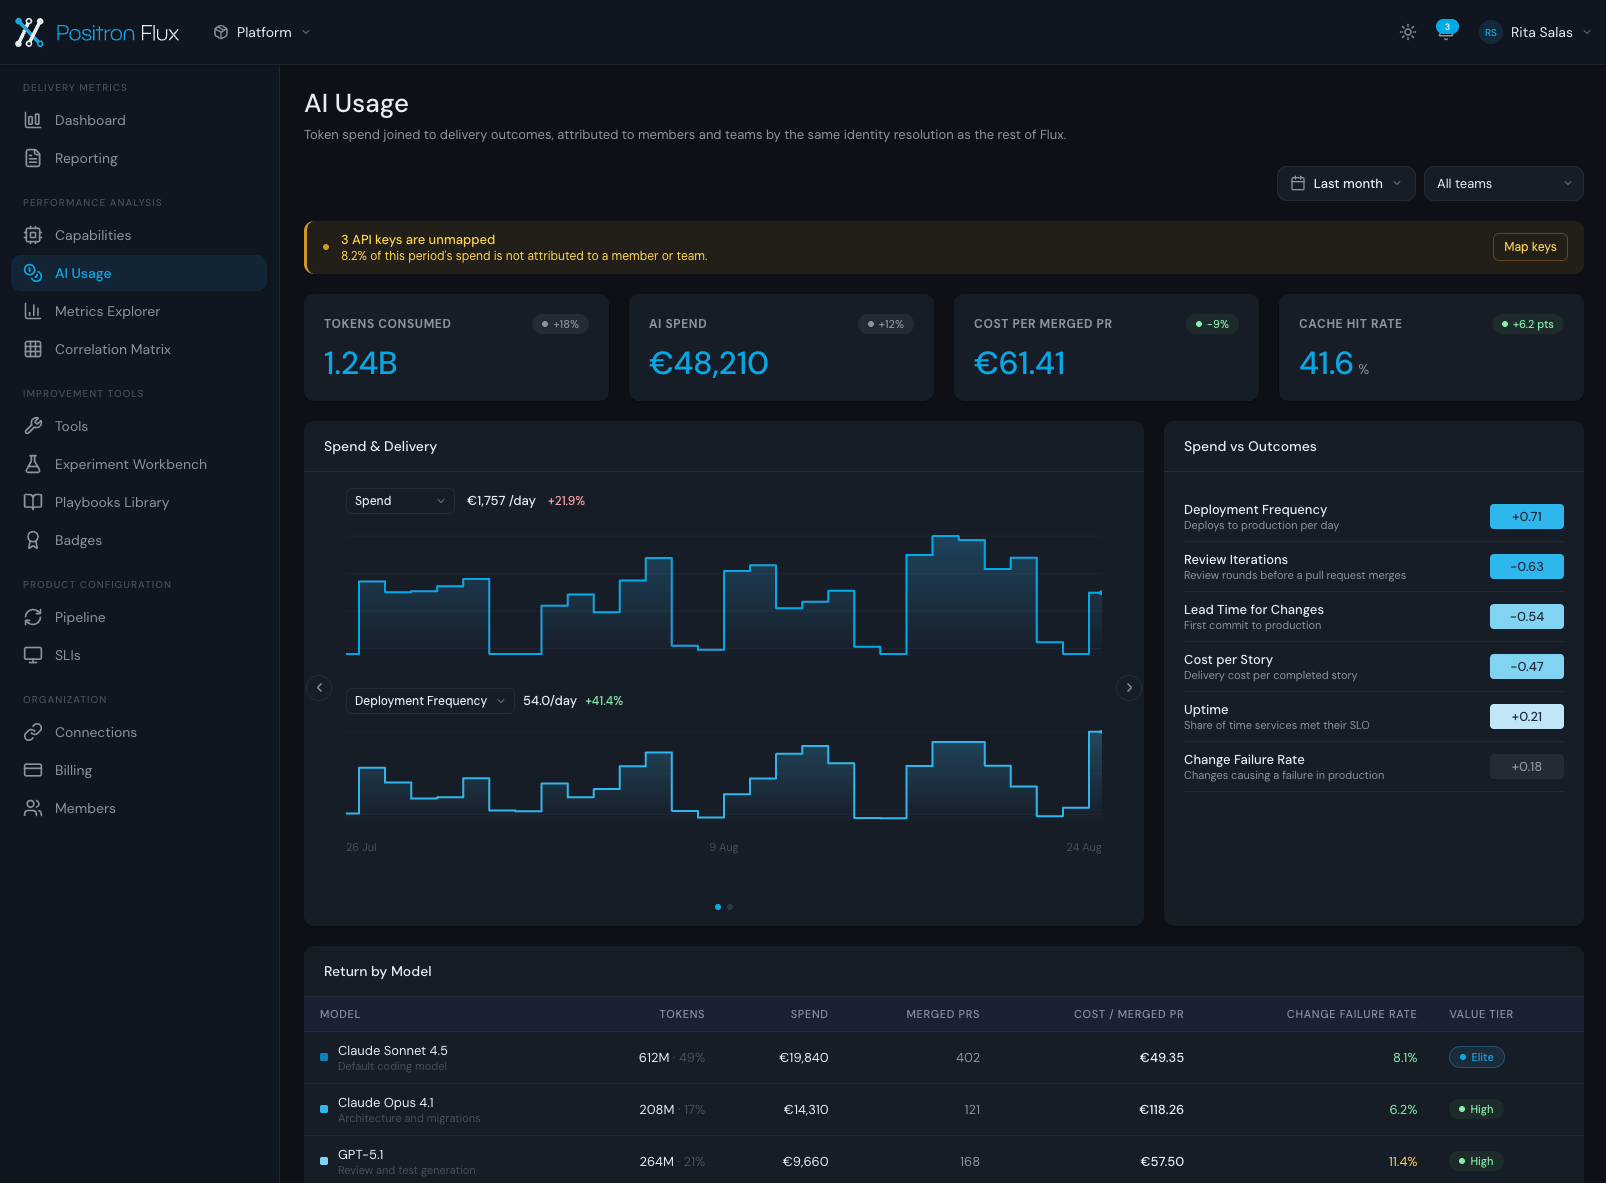Click the Reporting document icon
Screen dimensions: 1606x1183
coord(33,158)
